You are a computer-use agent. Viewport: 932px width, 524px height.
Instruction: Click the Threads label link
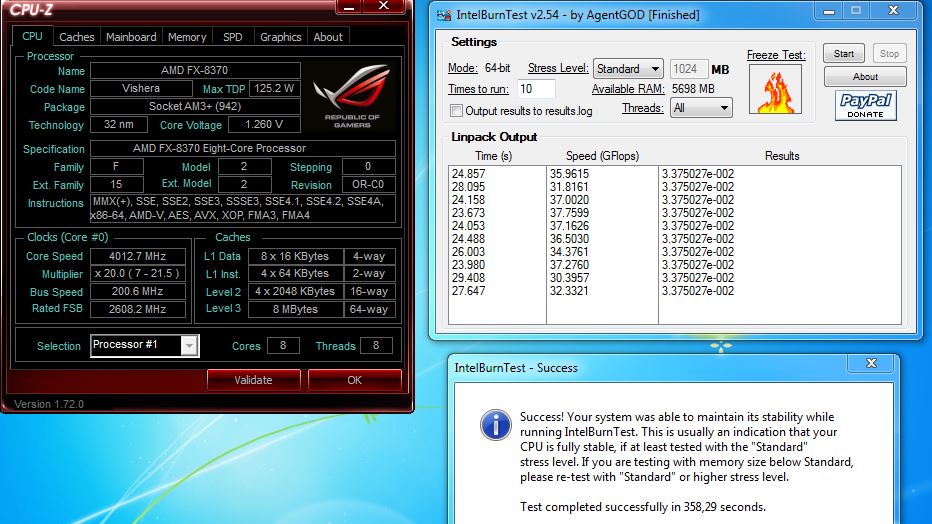coord(643,108)
